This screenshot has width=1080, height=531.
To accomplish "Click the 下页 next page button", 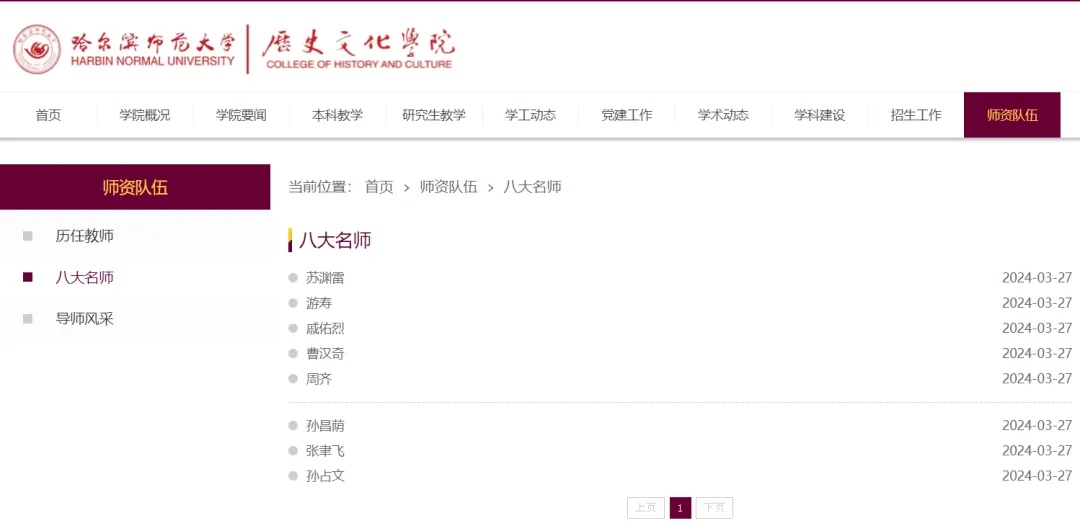I will 714,508.
